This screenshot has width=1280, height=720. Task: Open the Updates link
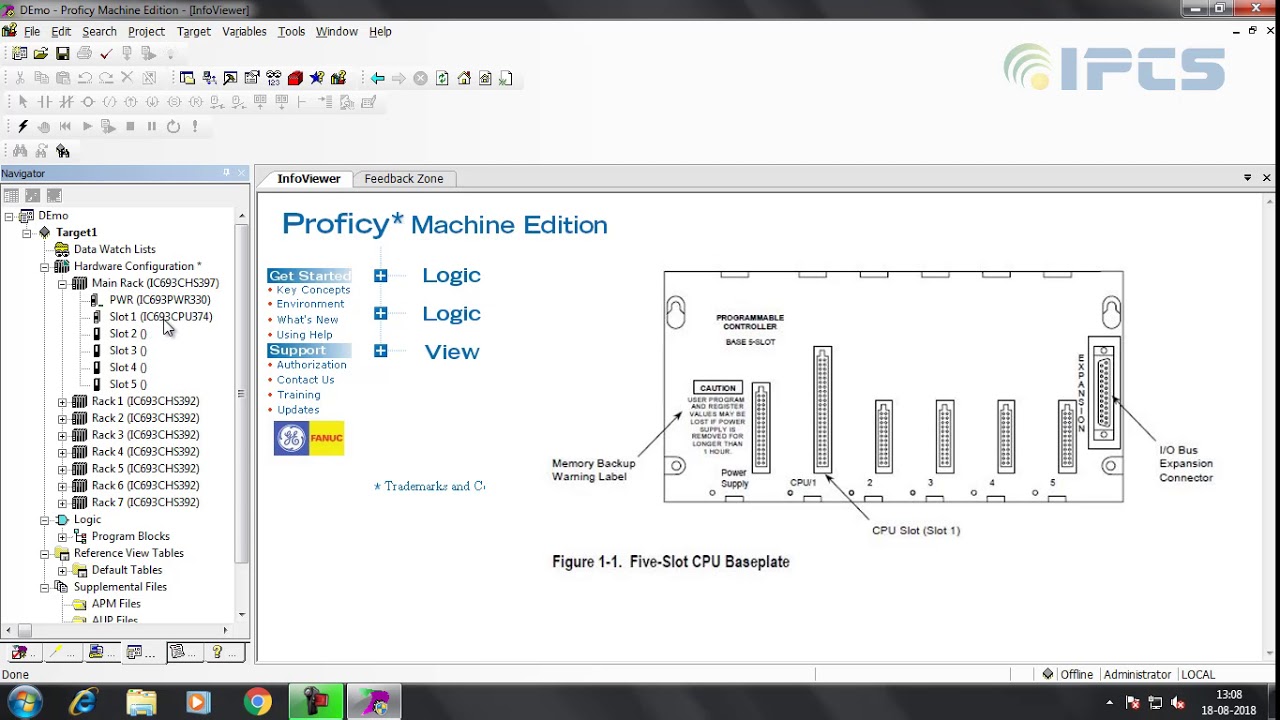tap(298, 410)
